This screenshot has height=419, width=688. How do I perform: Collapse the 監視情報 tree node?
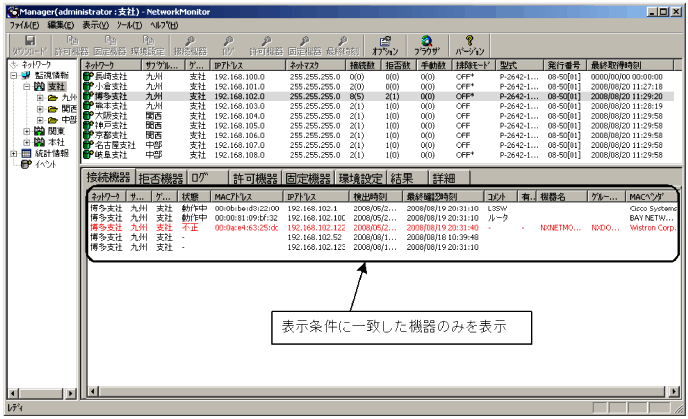pos(14,75)
